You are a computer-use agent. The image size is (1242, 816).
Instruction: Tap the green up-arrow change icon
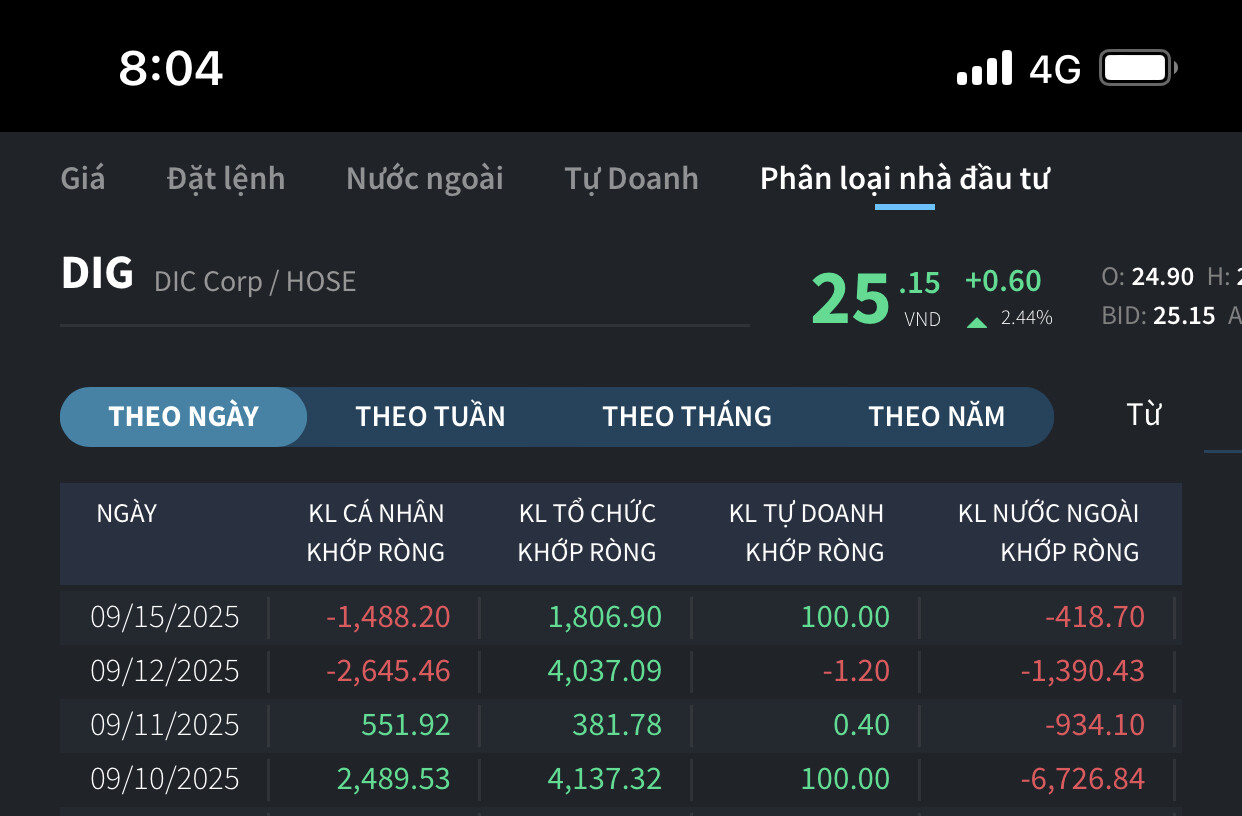[977, 322]
